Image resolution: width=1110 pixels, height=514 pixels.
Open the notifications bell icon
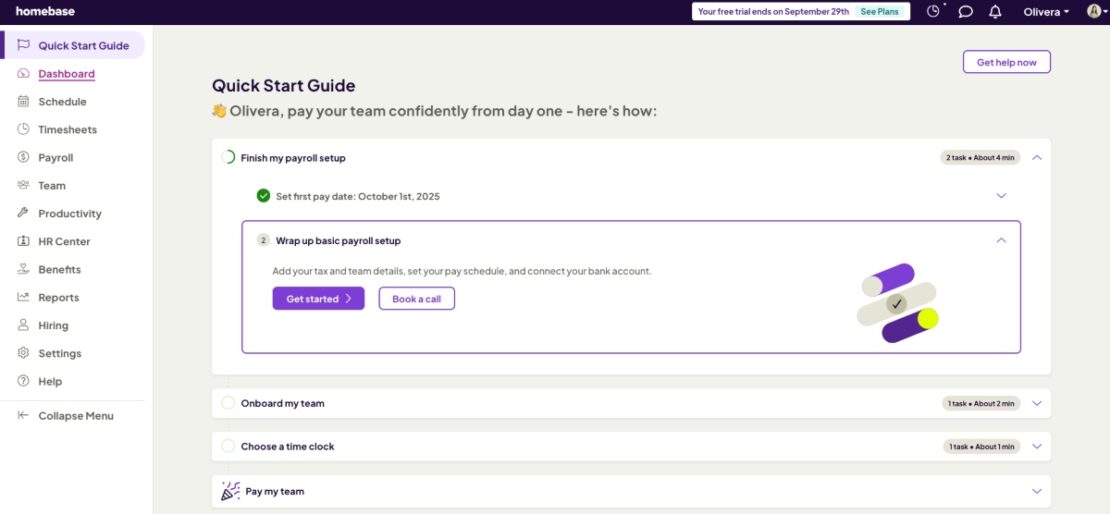tap(995, 12)
